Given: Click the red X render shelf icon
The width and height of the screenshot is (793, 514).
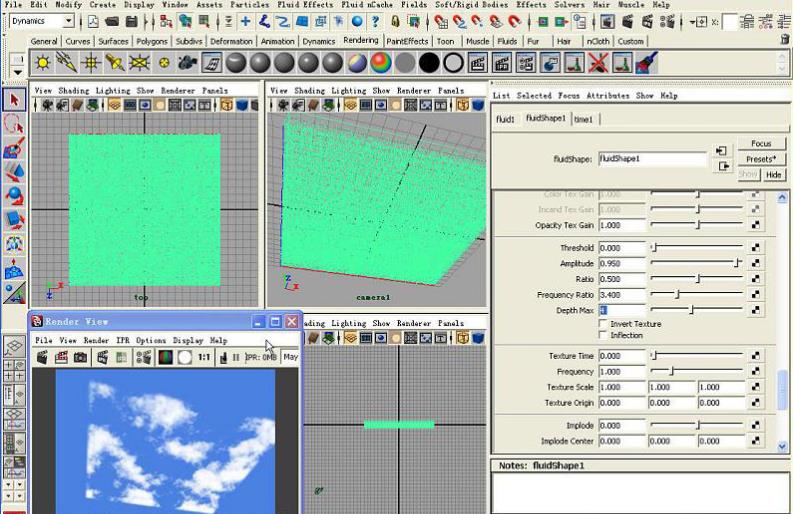Looking at the screenshot, I should [x=598, y=63].
